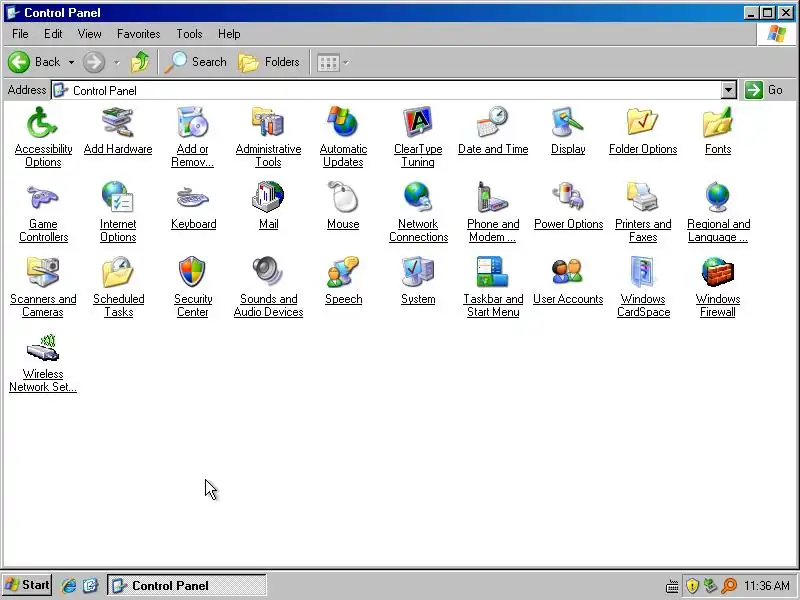Open the Edit menu
This screenshot has height=600, width=800.
[53, 34]
